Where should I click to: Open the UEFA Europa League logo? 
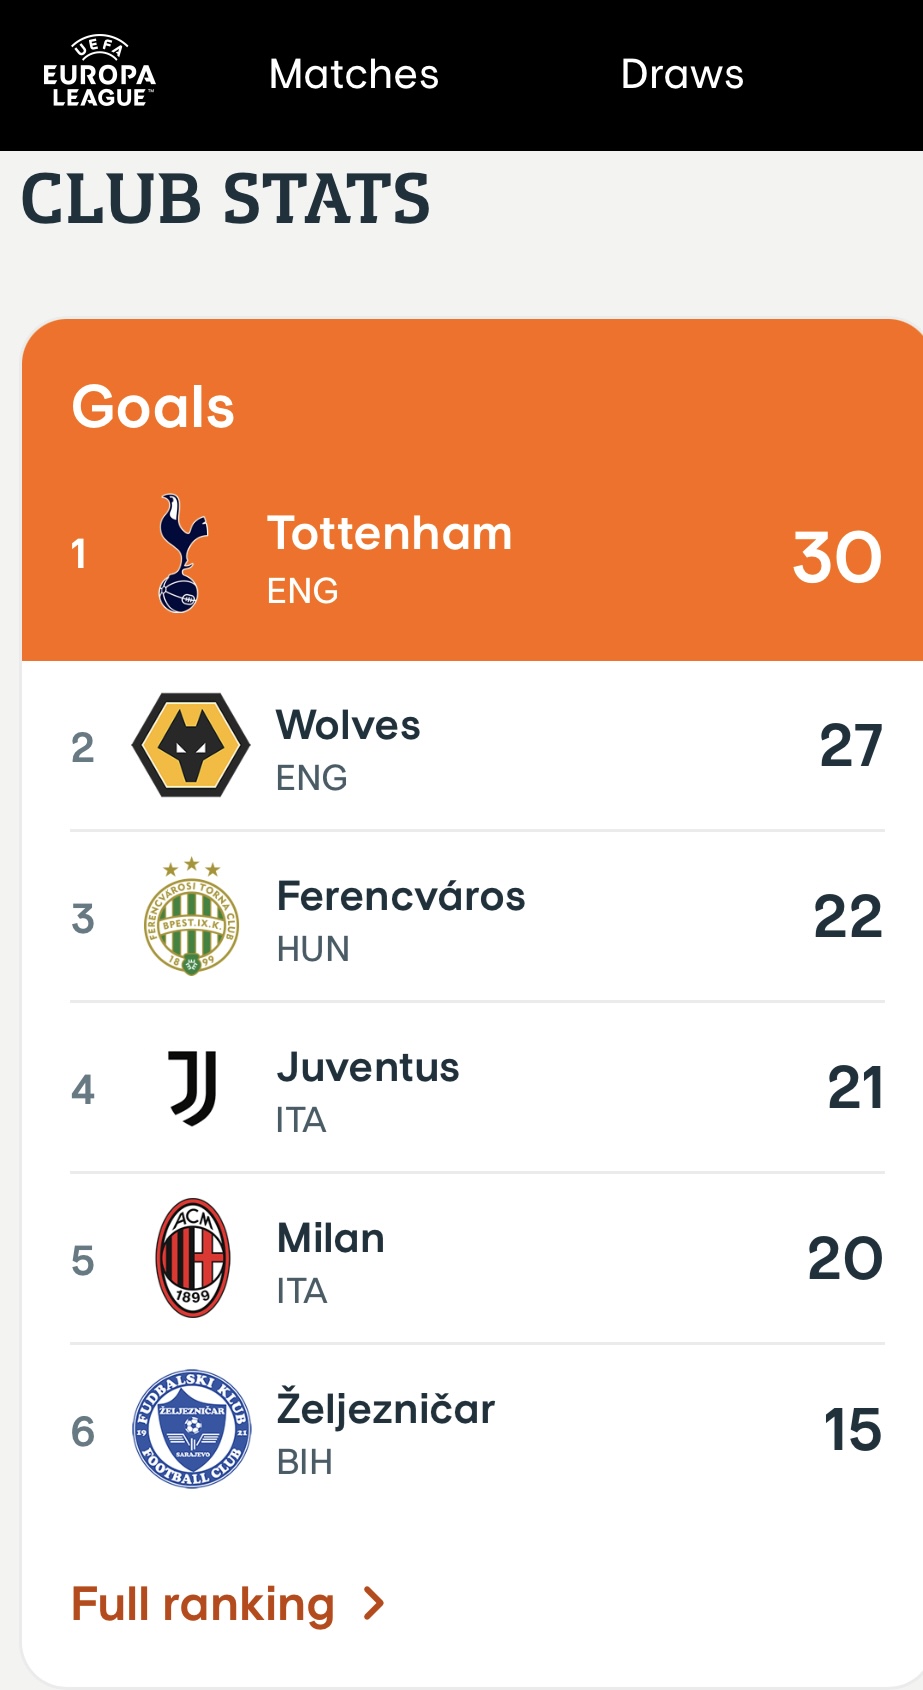point(99,72)
